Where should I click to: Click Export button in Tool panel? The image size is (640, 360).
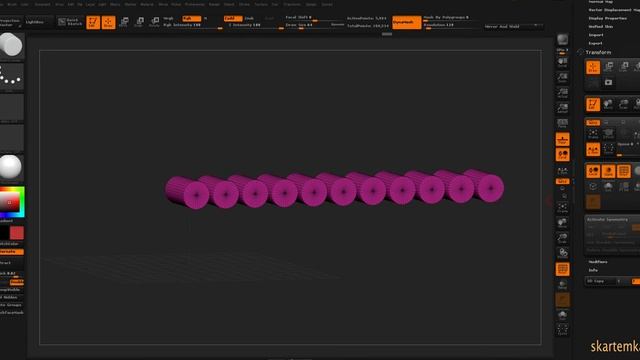click(596, 43)
